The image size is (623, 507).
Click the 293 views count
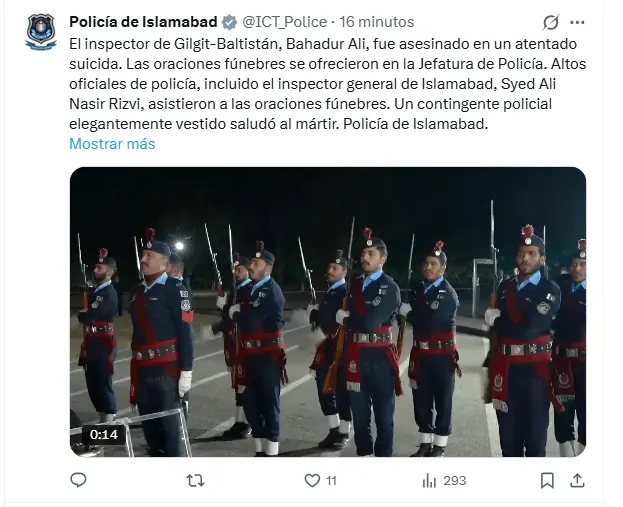(454, 480)
